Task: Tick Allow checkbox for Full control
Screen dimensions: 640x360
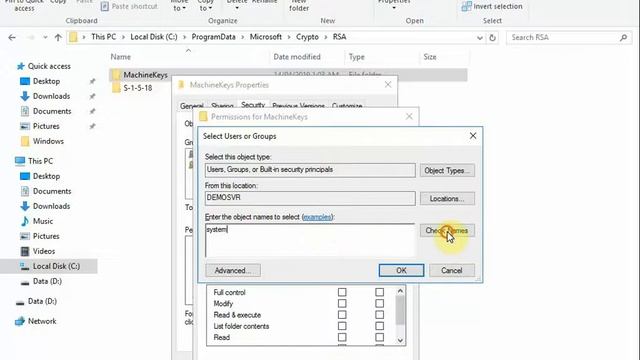Action: pos(342,292)
